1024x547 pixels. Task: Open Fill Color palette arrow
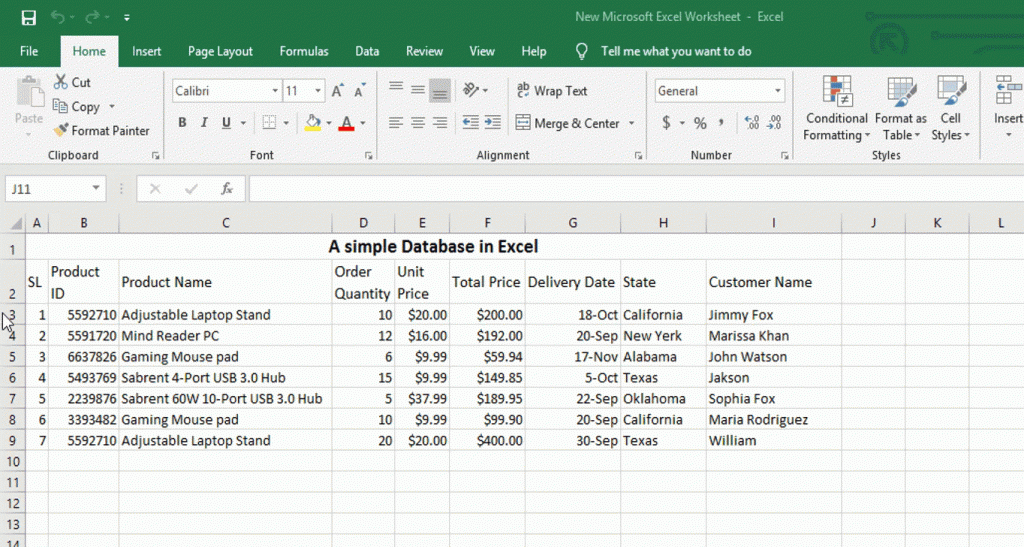pyautogui.click(x=328, y=123)
